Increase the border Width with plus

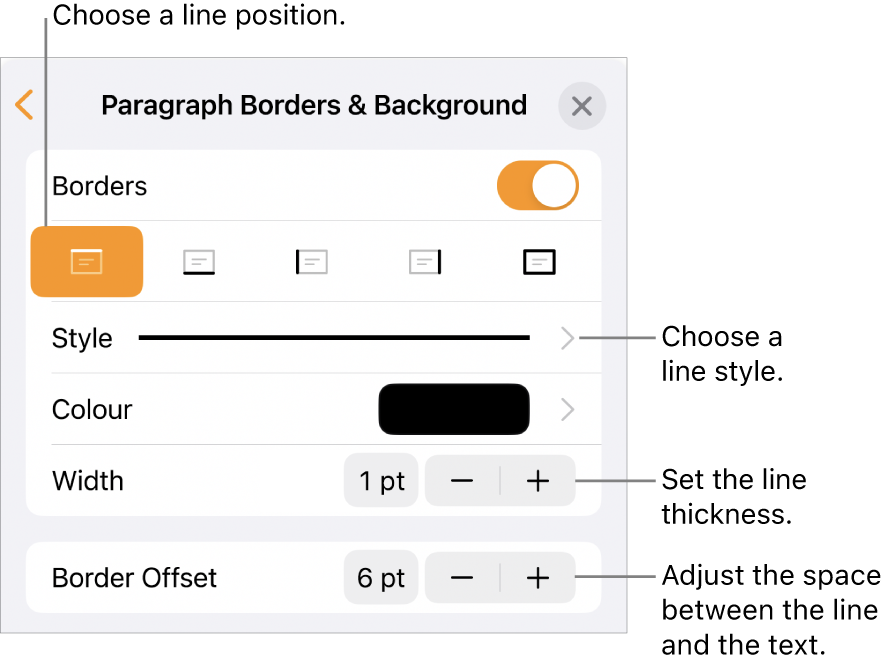[538, 481]
